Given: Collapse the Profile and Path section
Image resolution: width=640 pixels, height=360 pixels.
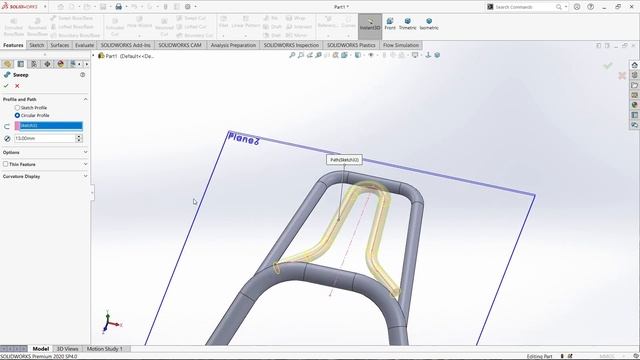Looking at the screenshot, I should pos(85,99).
